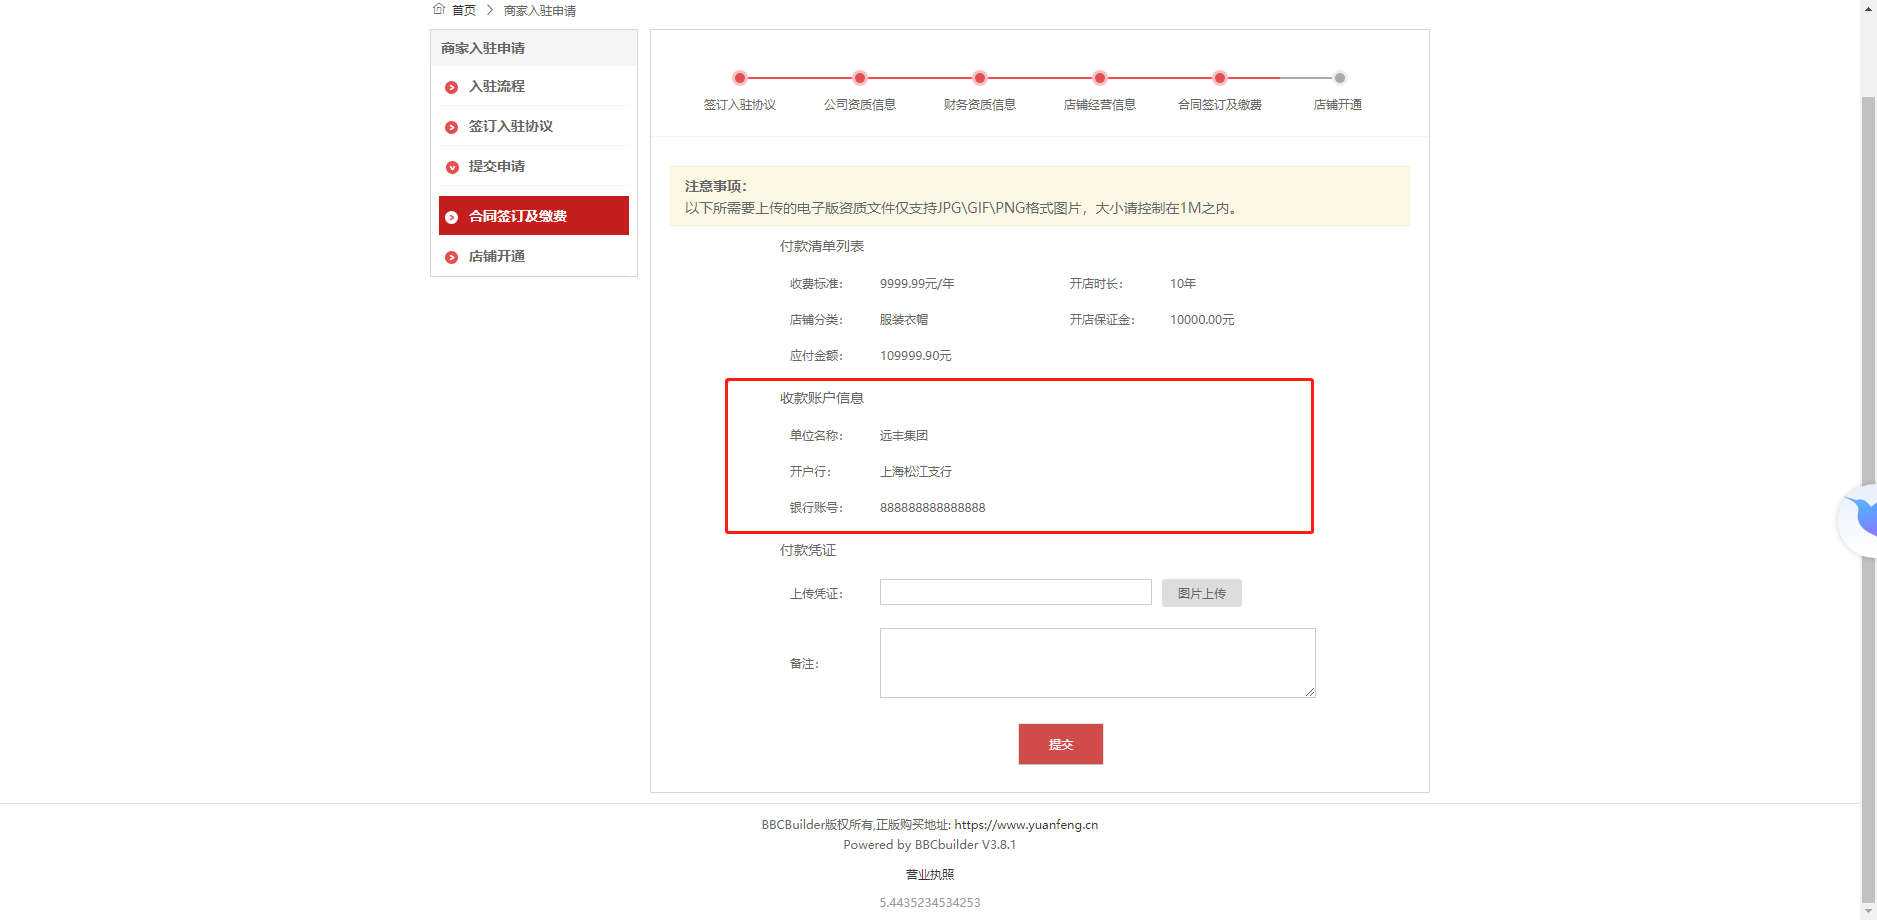Click 签订入驻协议 step label
The width and height of the screenshot is (1877, 920).
[740, 104]
